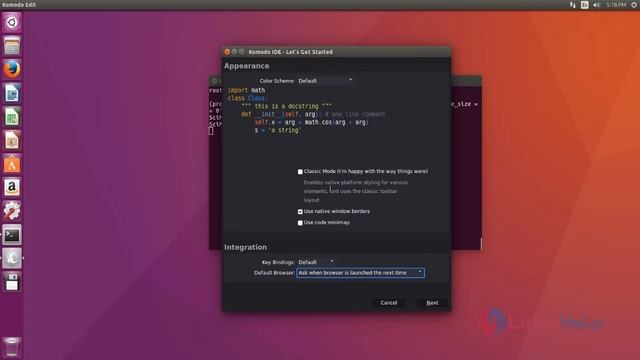Show clock calendar at 5:18 PM
Image resolution: width=640 pixels, height=360 pixels.
click(x=616, y=5)
